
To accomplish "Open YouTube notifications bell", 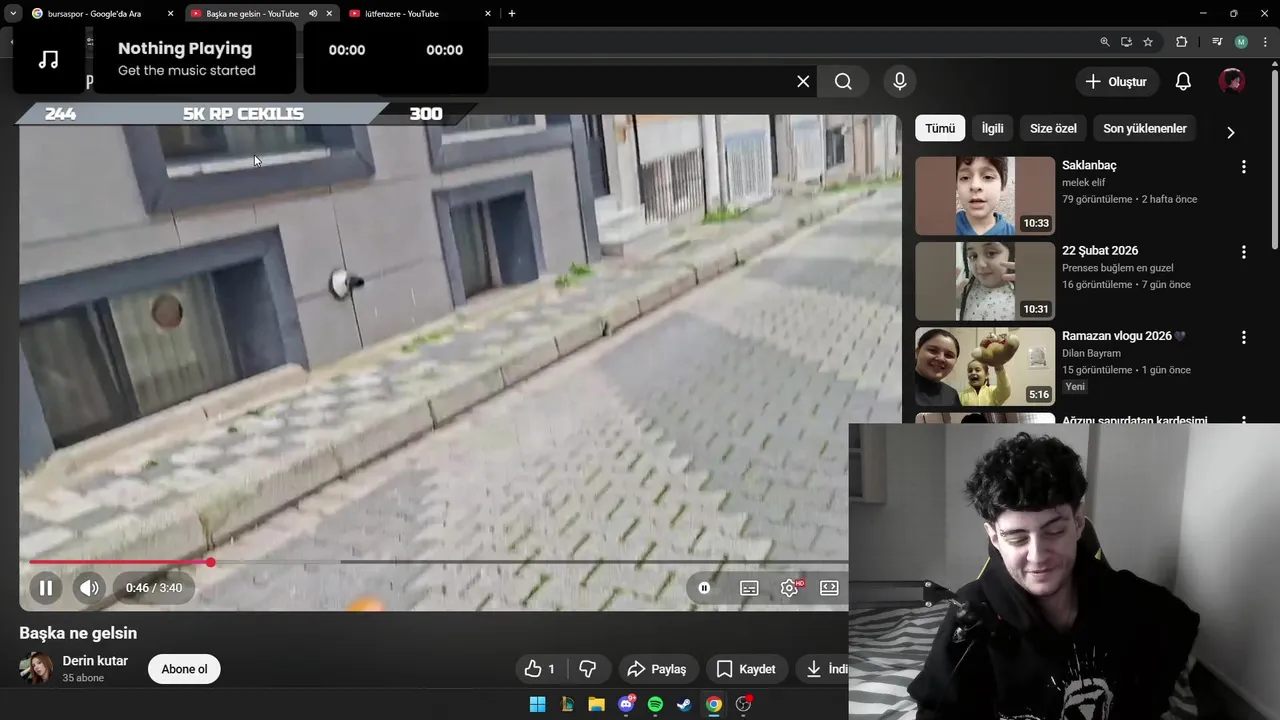I will point(1183,82).
